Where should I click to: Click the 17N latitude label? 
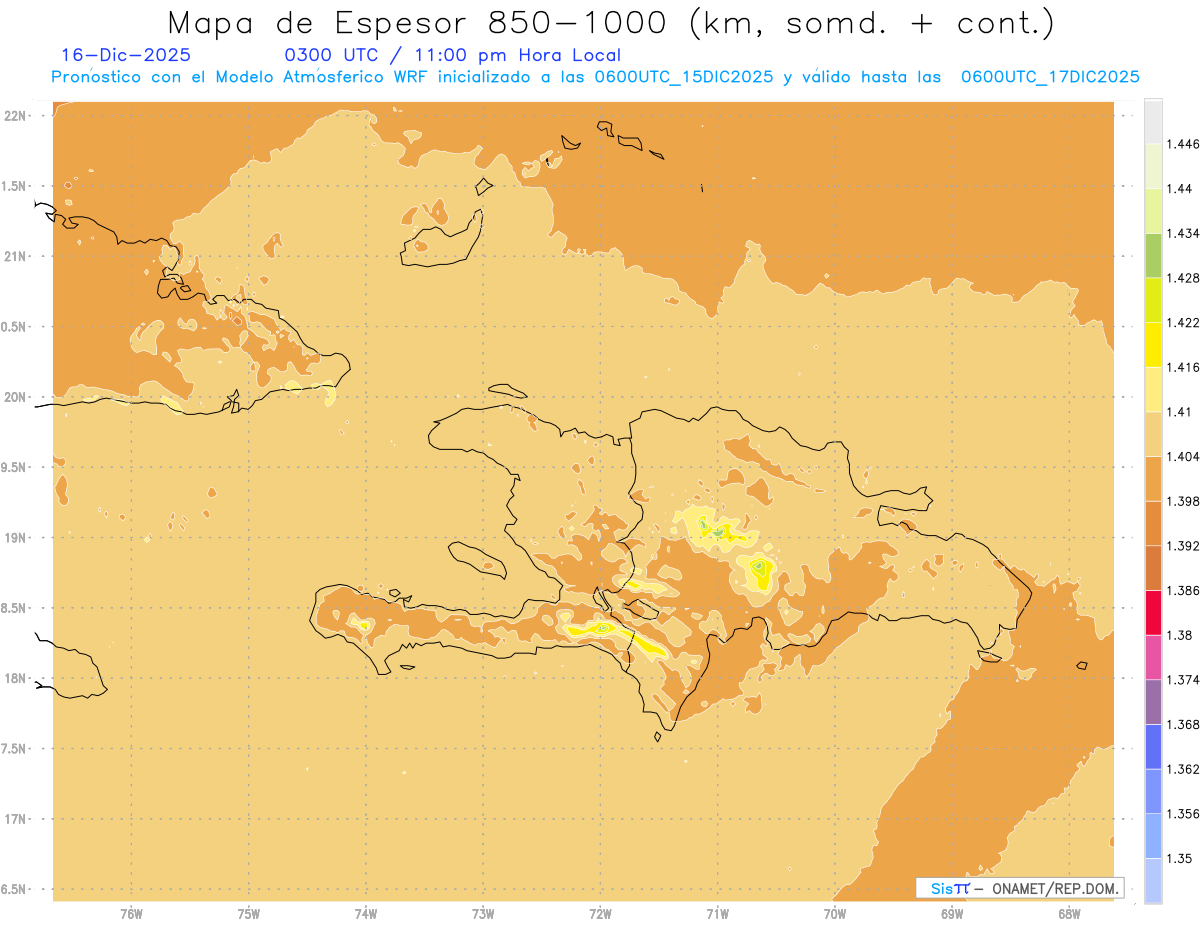click(17, 819)
